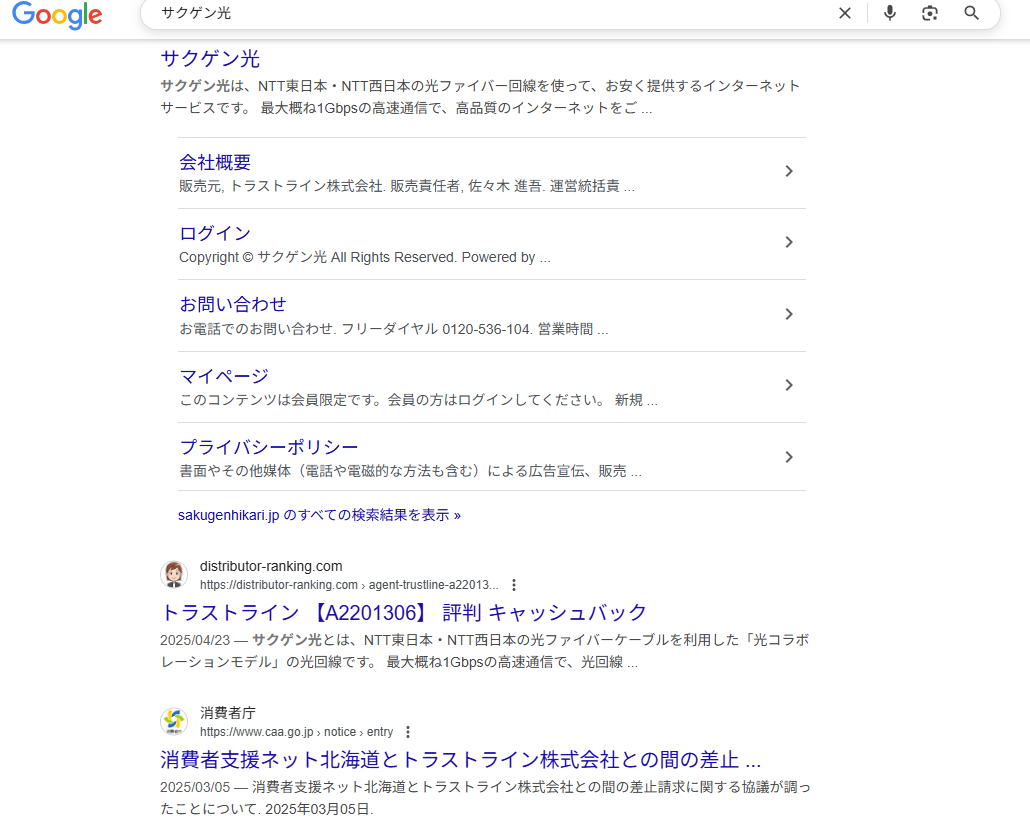The image size is (1030, 828).
Task: Click the 会社概要 snippet starting 販売元
Action: (407, 186)
